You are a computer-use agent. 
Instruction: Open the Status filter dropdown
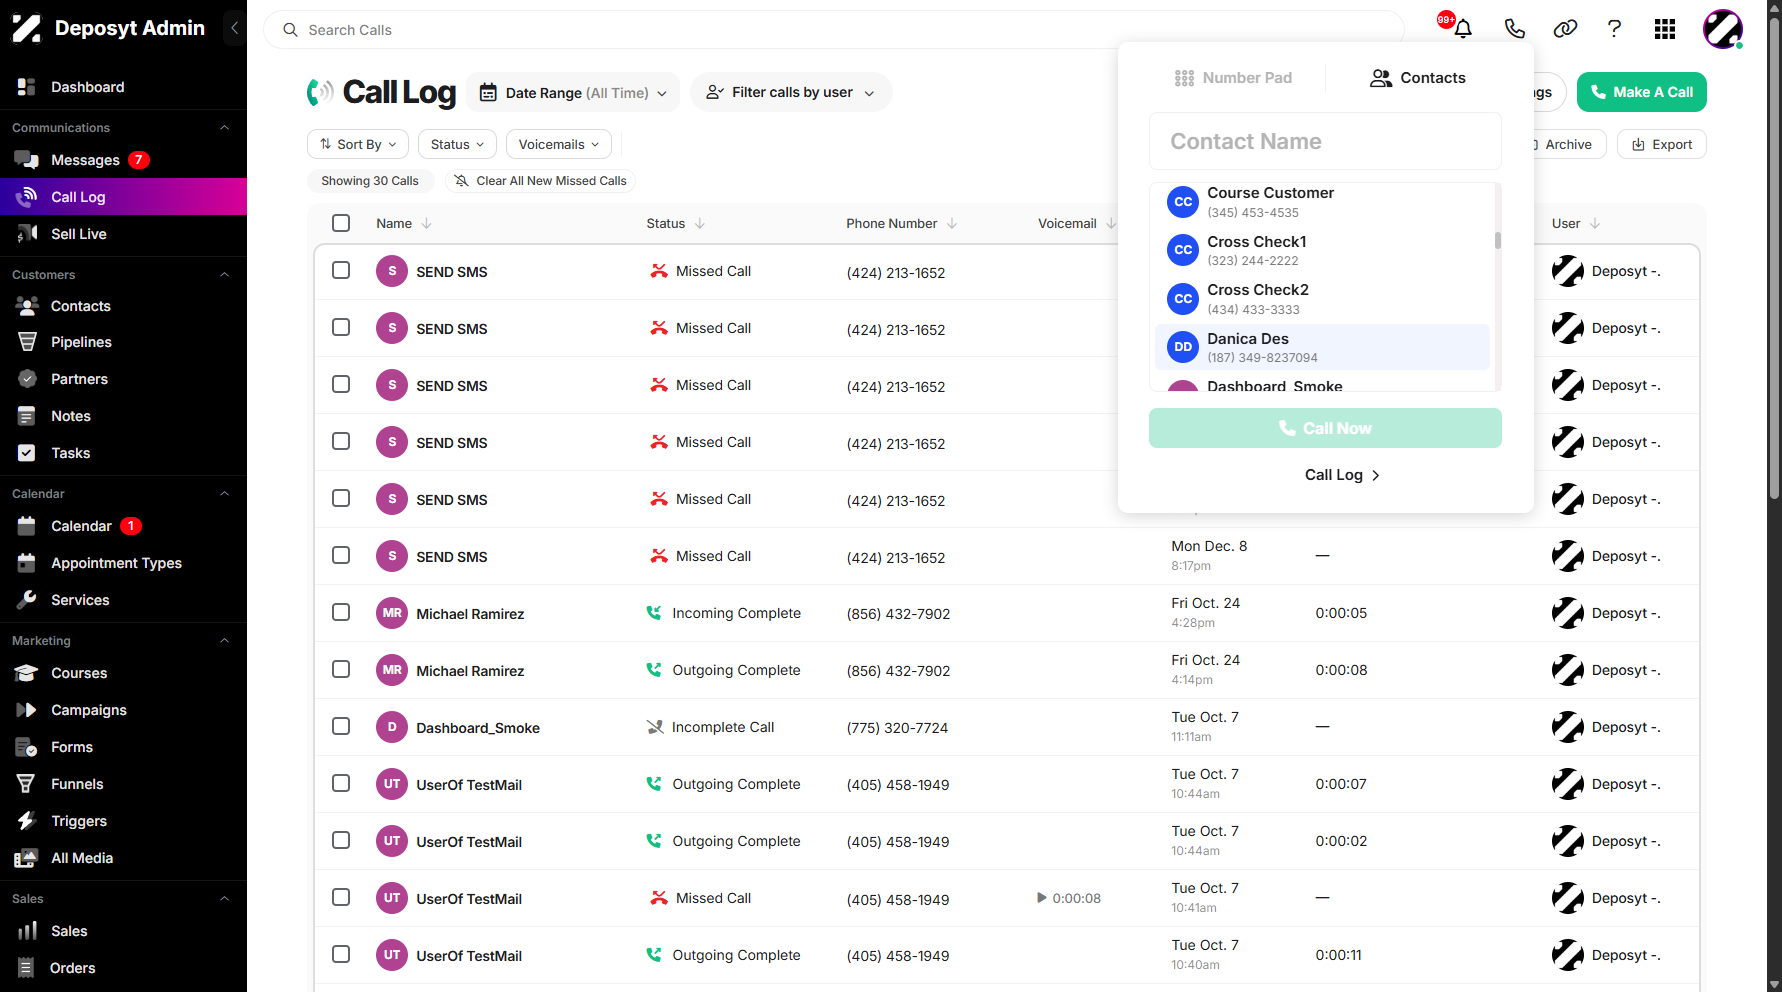point(457,144)
